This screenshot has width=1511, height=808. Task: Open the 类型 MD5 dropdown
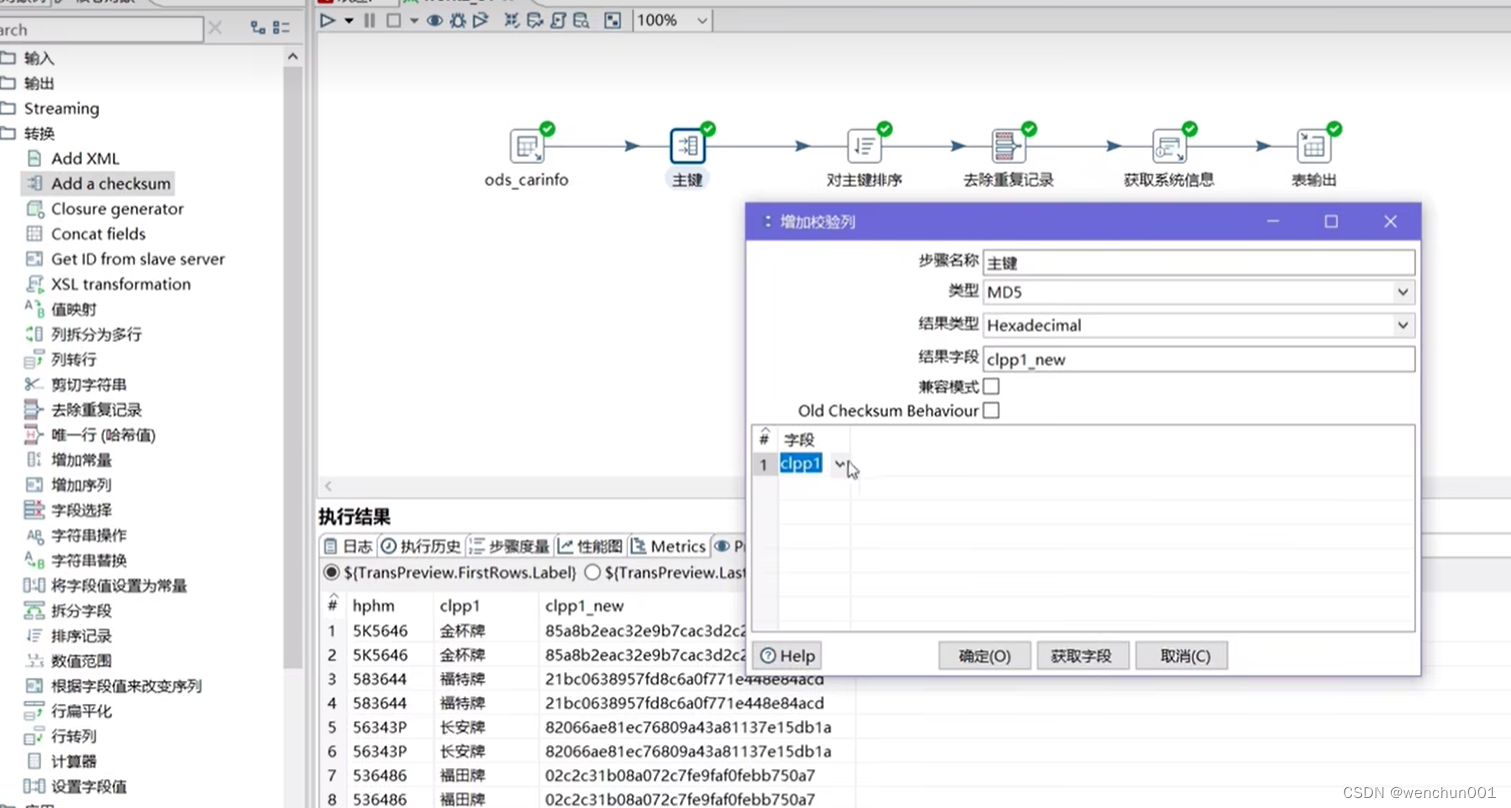[1405, 292]
